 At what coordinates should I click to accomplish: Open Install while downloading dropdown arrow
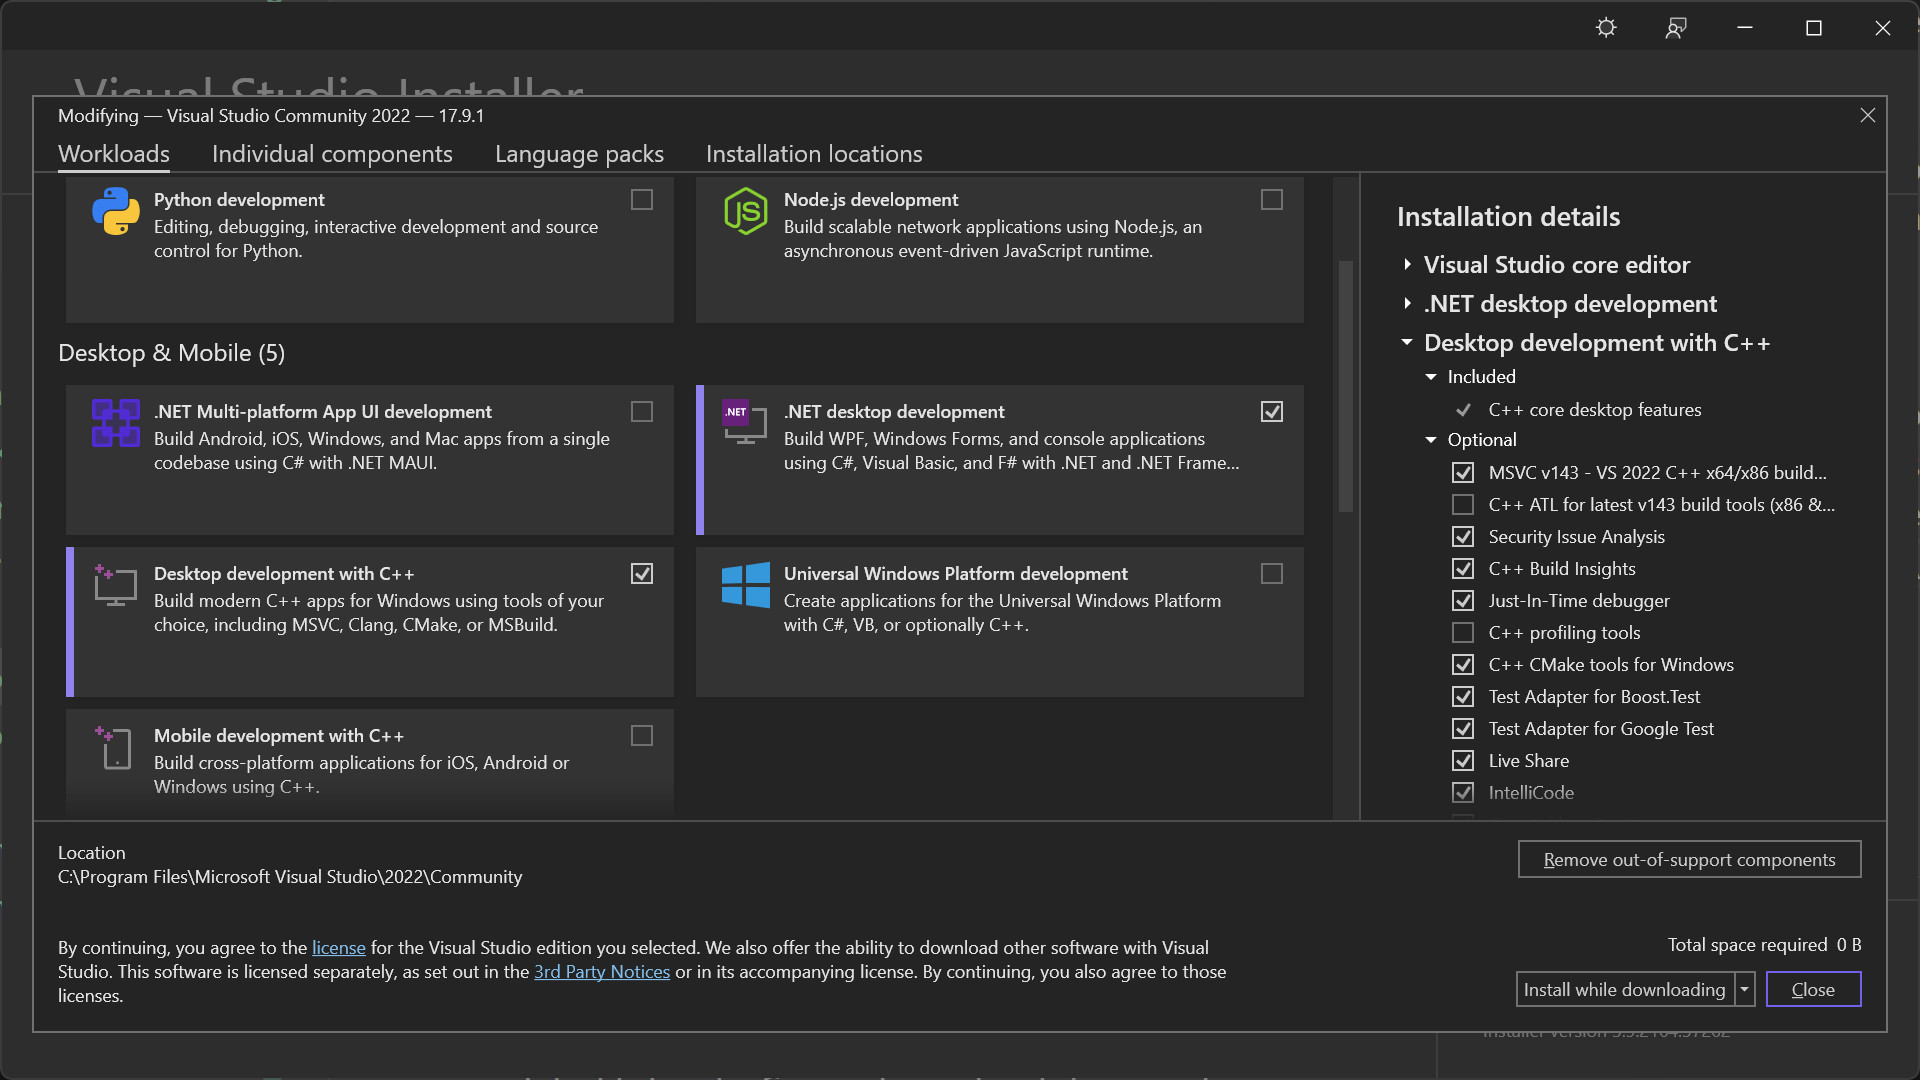pos(1745,990)
